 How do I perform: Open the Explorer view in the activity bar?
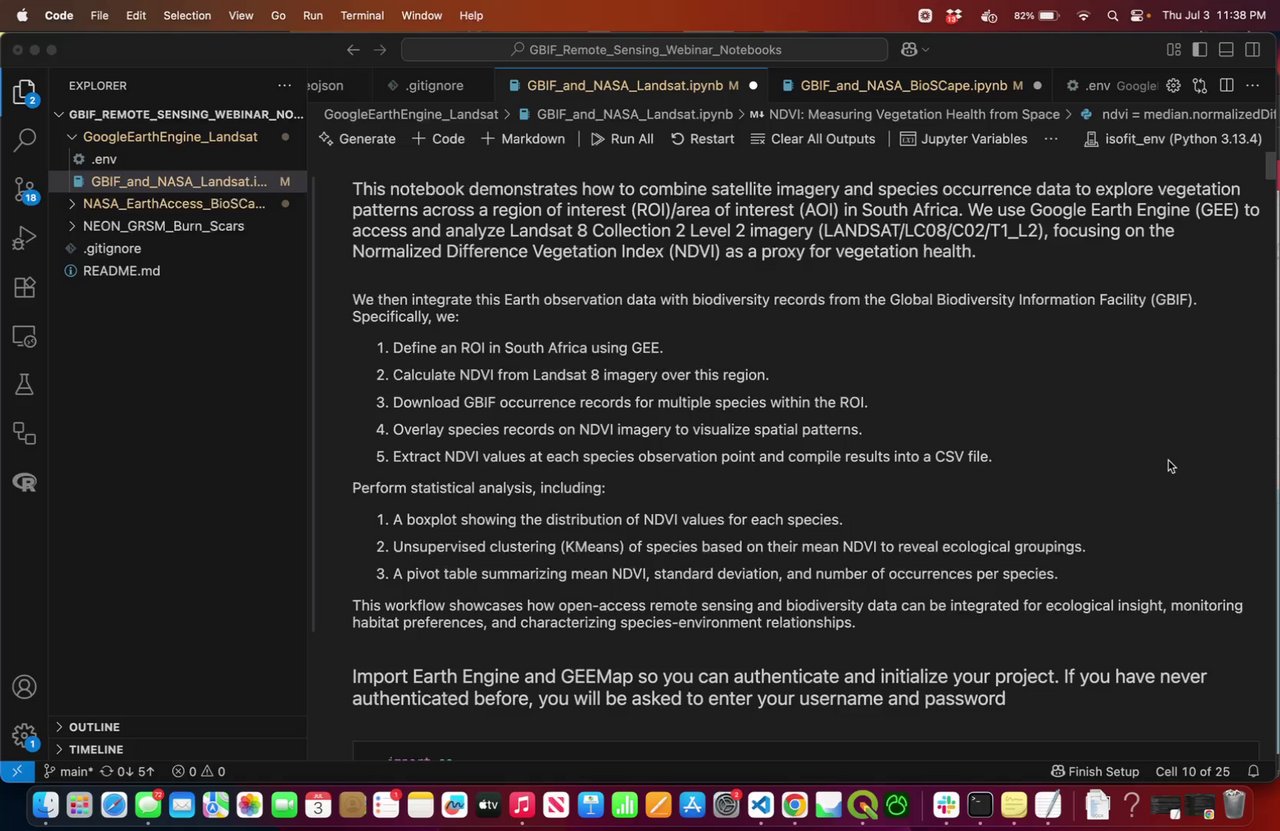pyautogui.click(x=24, y=93)
